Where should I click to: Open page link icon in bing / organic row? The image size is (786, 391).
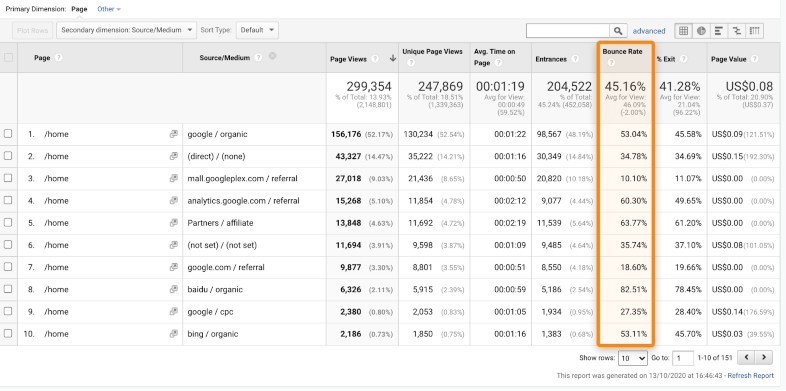(x=173, y=333)
